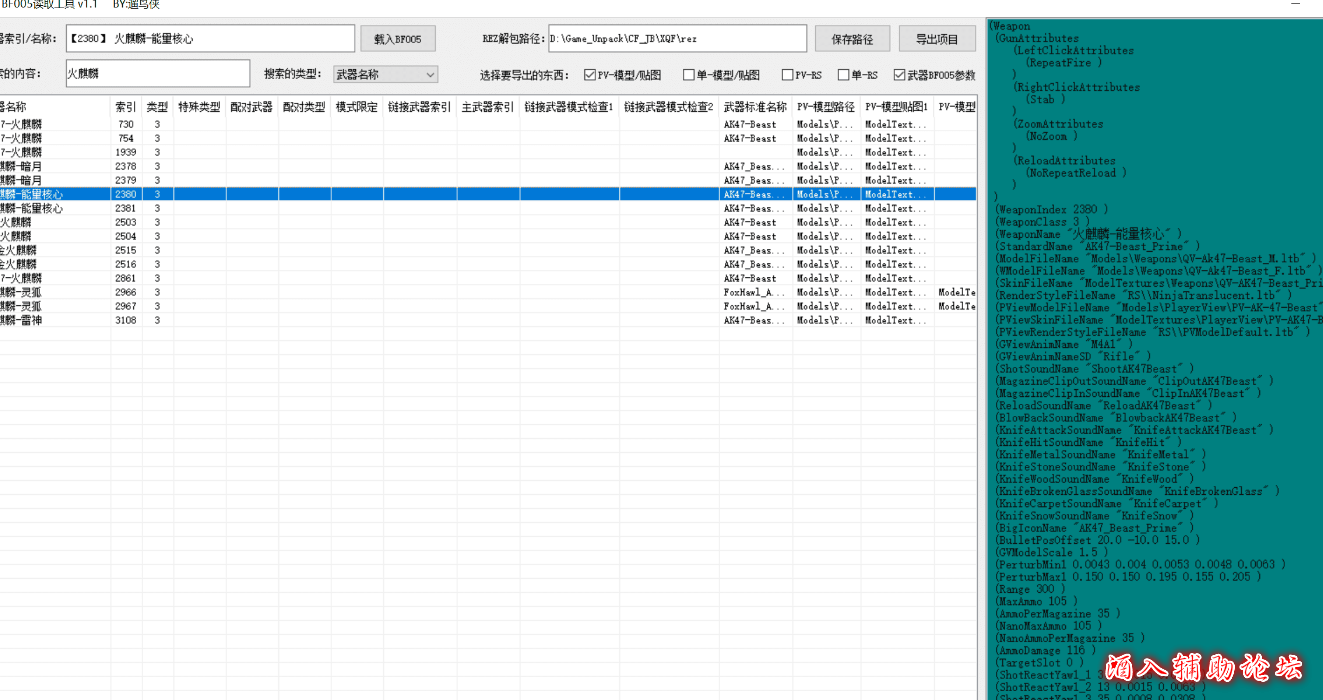Viewport: 1323px width, 700px height.
Task: Click the 保存路径 button
Action: pyautogui.click(x=852, y=39)
